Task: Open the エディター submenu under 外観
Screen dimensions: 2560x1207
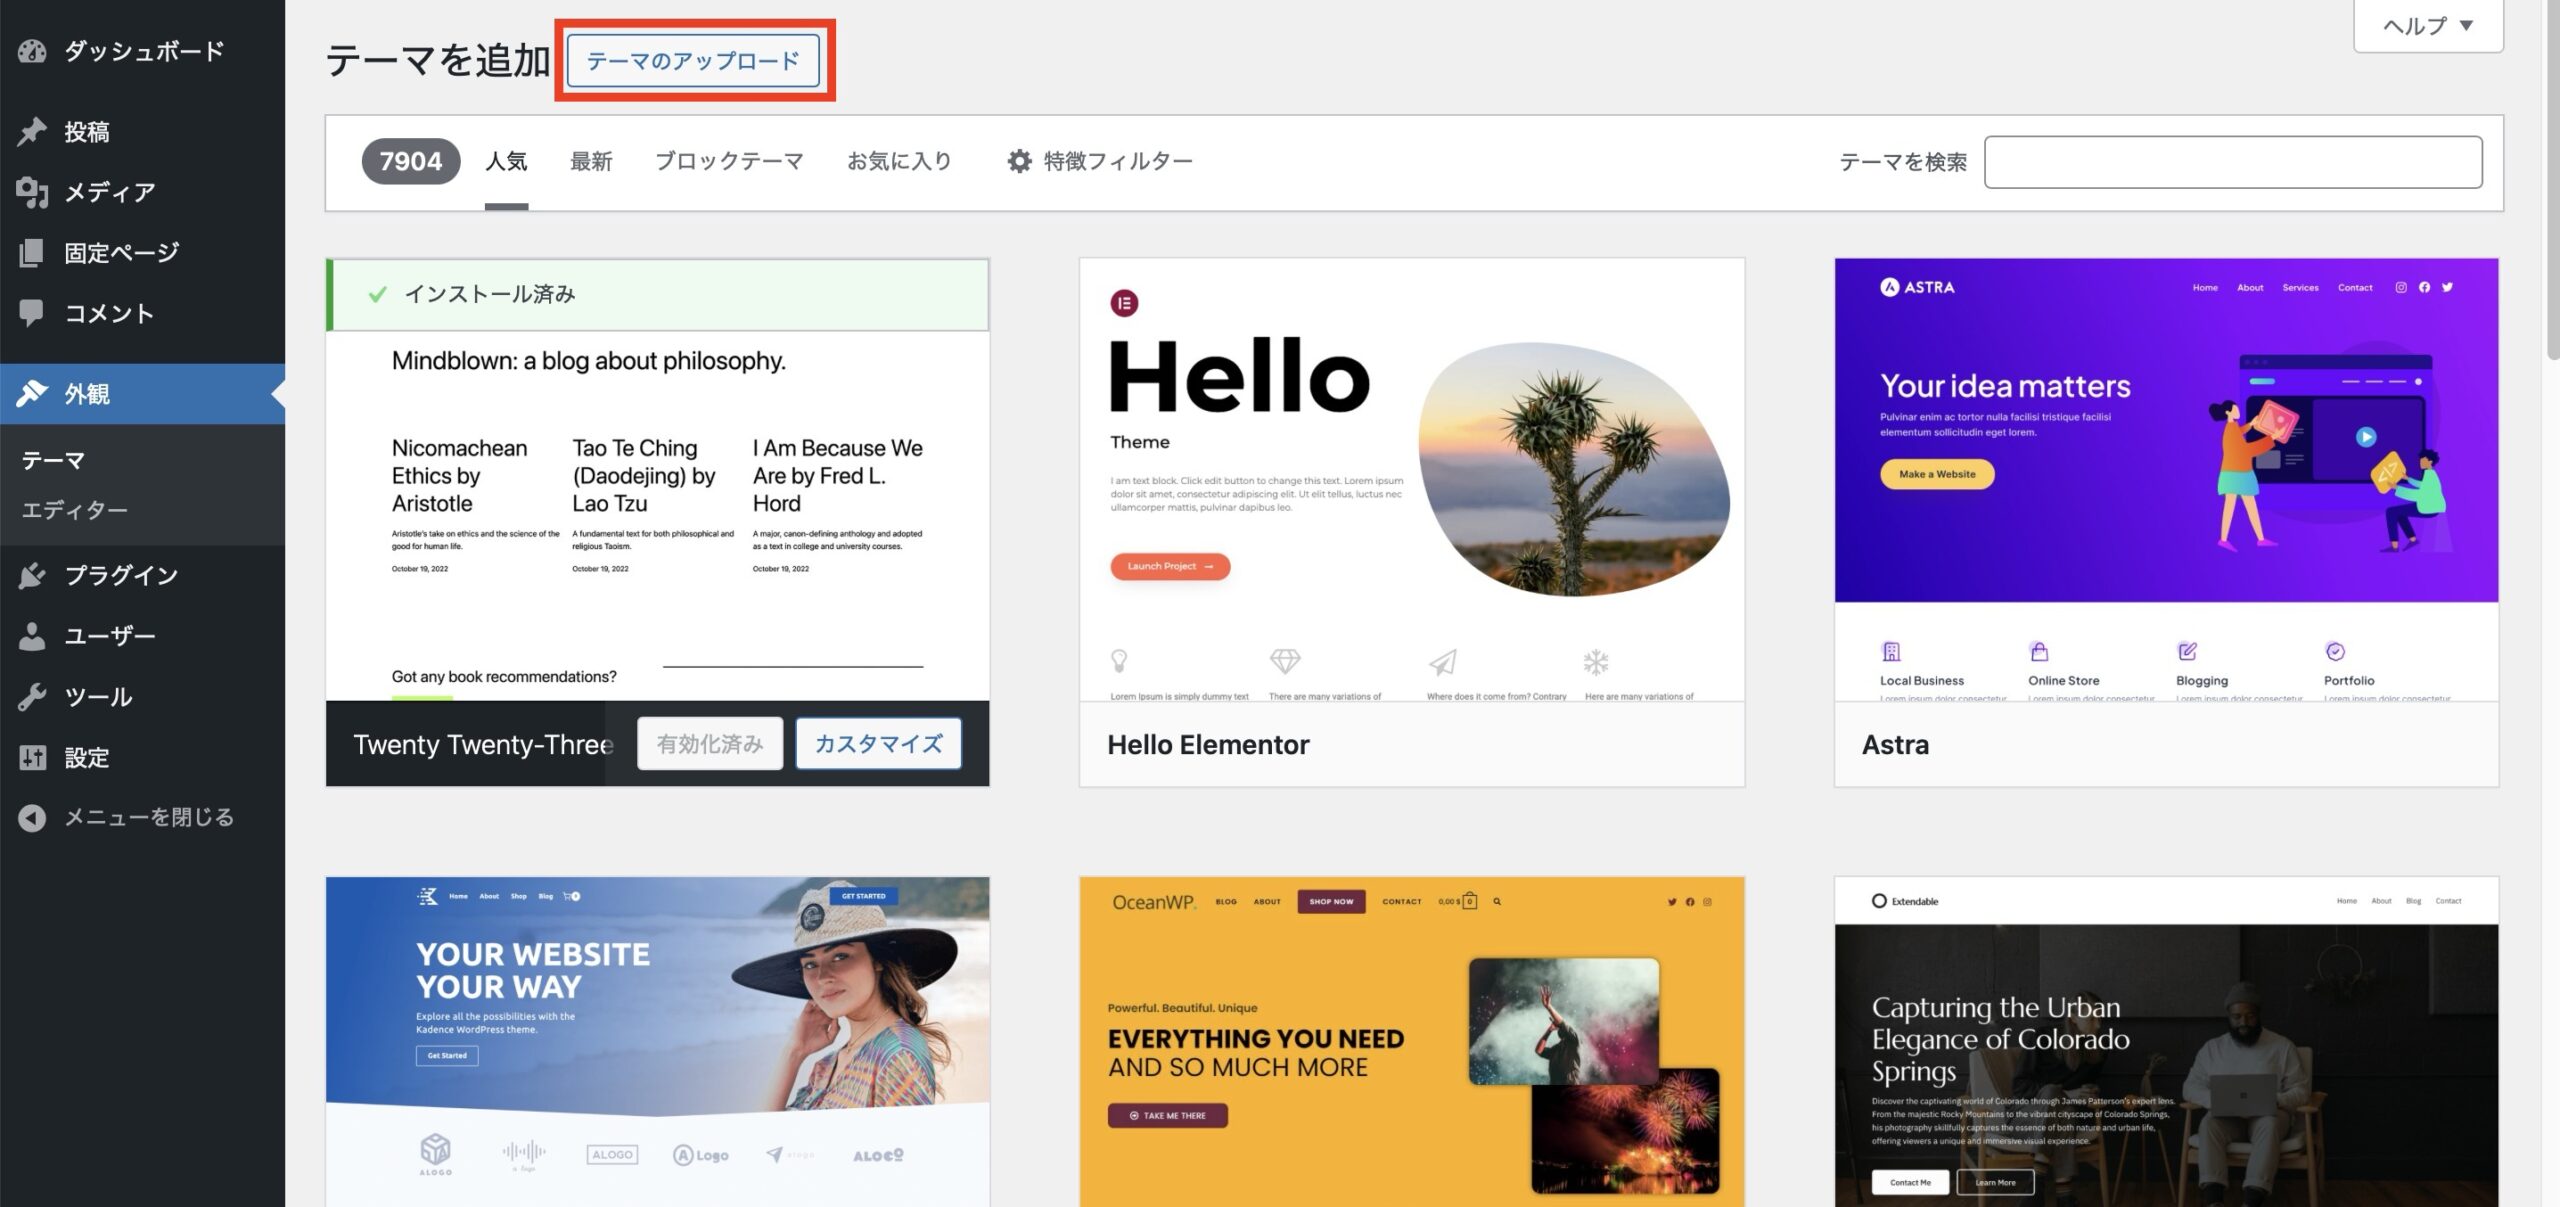Action: pos(75,509)
